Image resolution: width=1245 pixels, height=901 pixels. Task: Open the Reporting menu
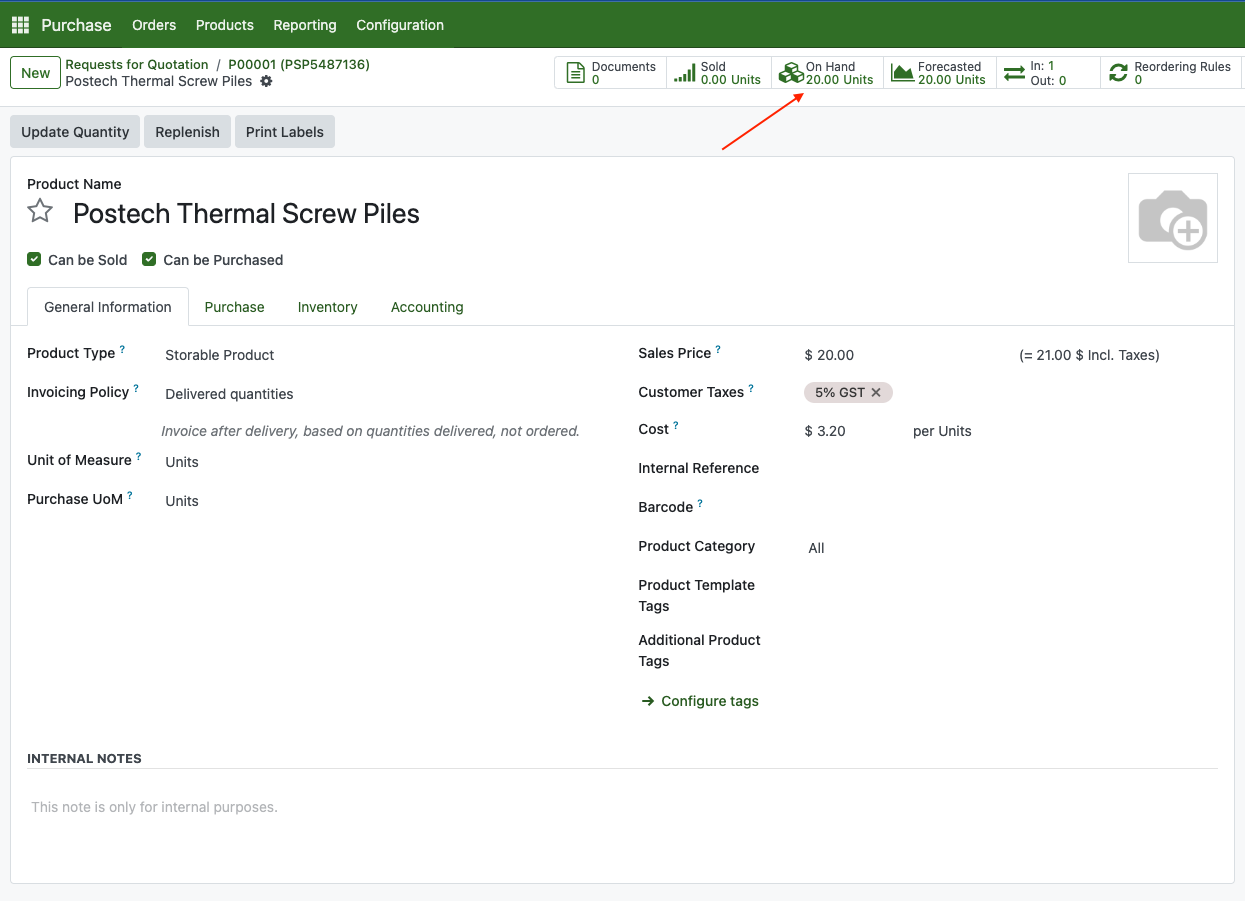coord(305,25)
